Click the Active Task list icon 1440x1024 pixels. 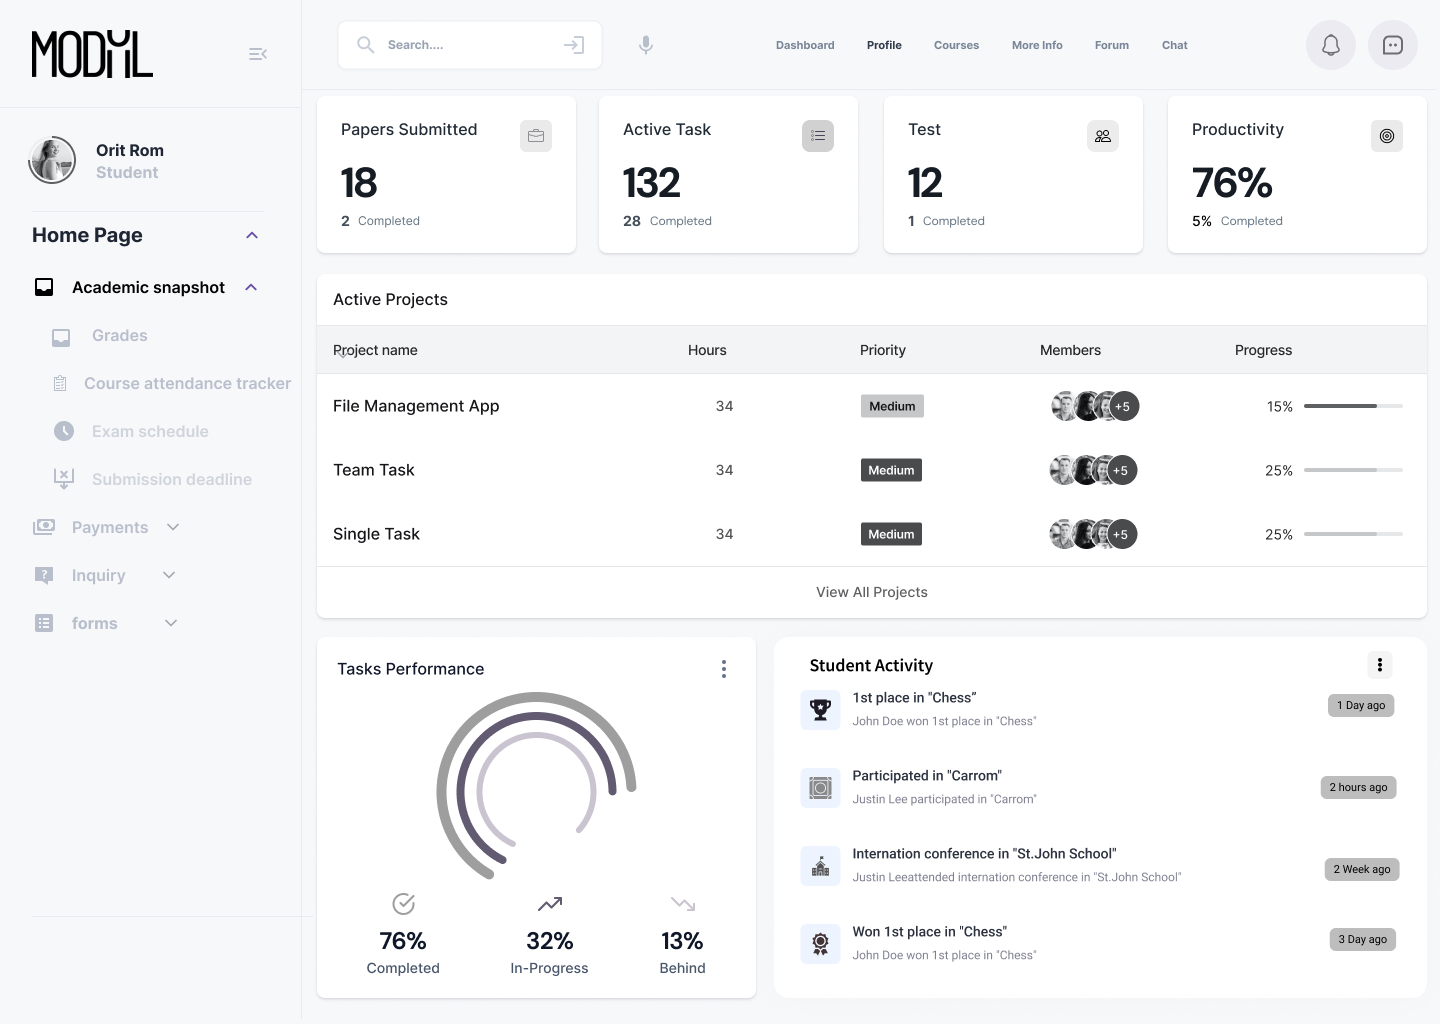point(818,136)
